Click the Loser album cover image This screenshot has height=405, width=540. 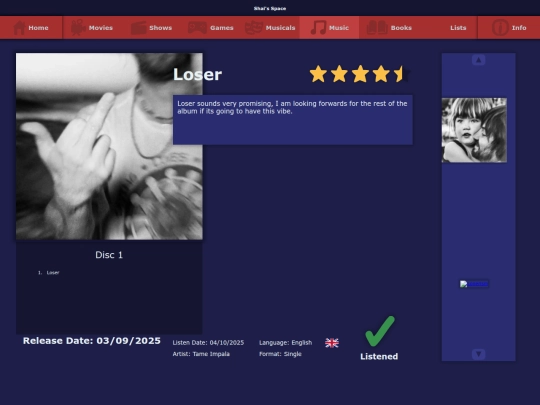click(109, 146)
